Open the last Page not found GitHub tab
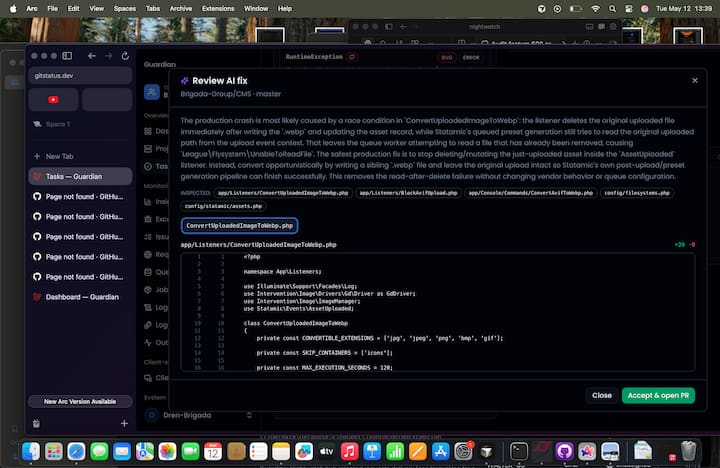Viewport: 720px width, 468px height. (80, 277)
